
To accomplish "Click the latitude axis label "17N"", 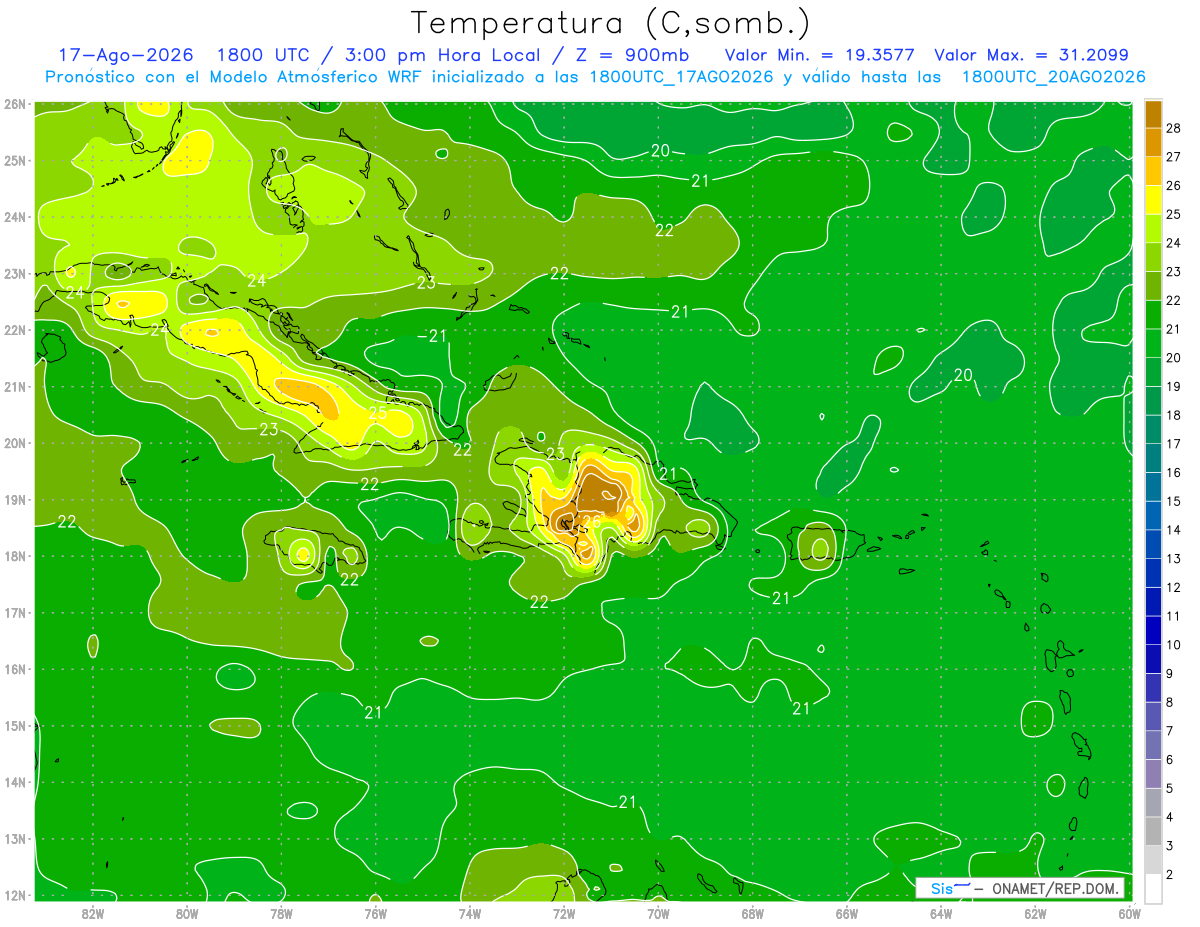I will (x=14, y=613).
